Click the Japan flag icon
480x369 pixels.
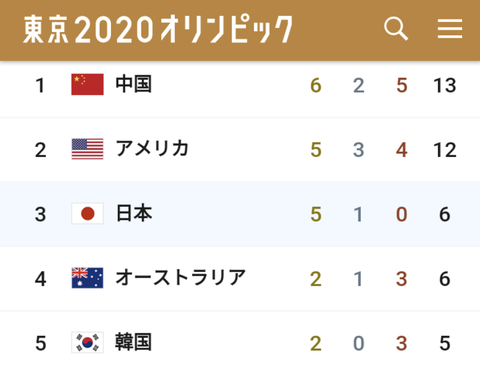(x=87, y=213)
